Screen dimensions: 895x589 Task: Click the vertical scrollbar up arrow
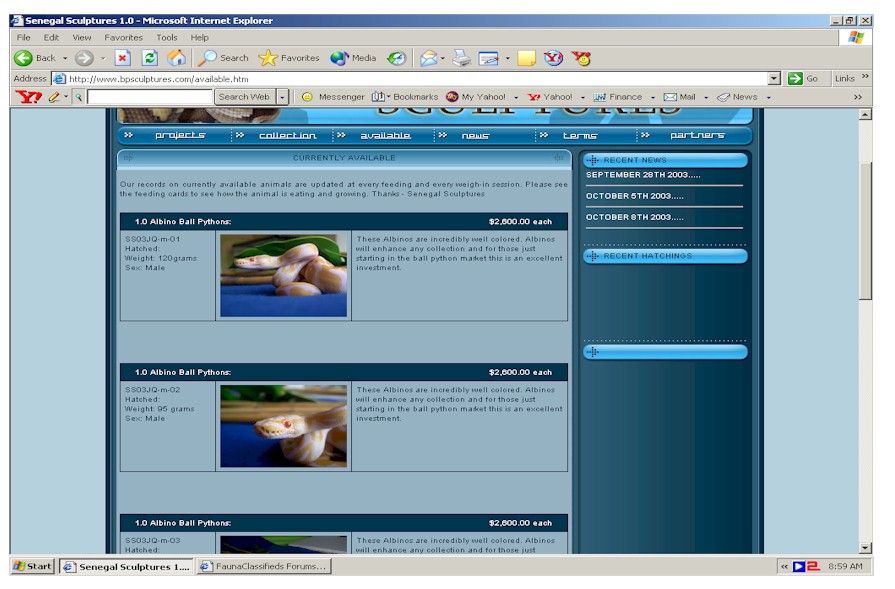point(865,115)
